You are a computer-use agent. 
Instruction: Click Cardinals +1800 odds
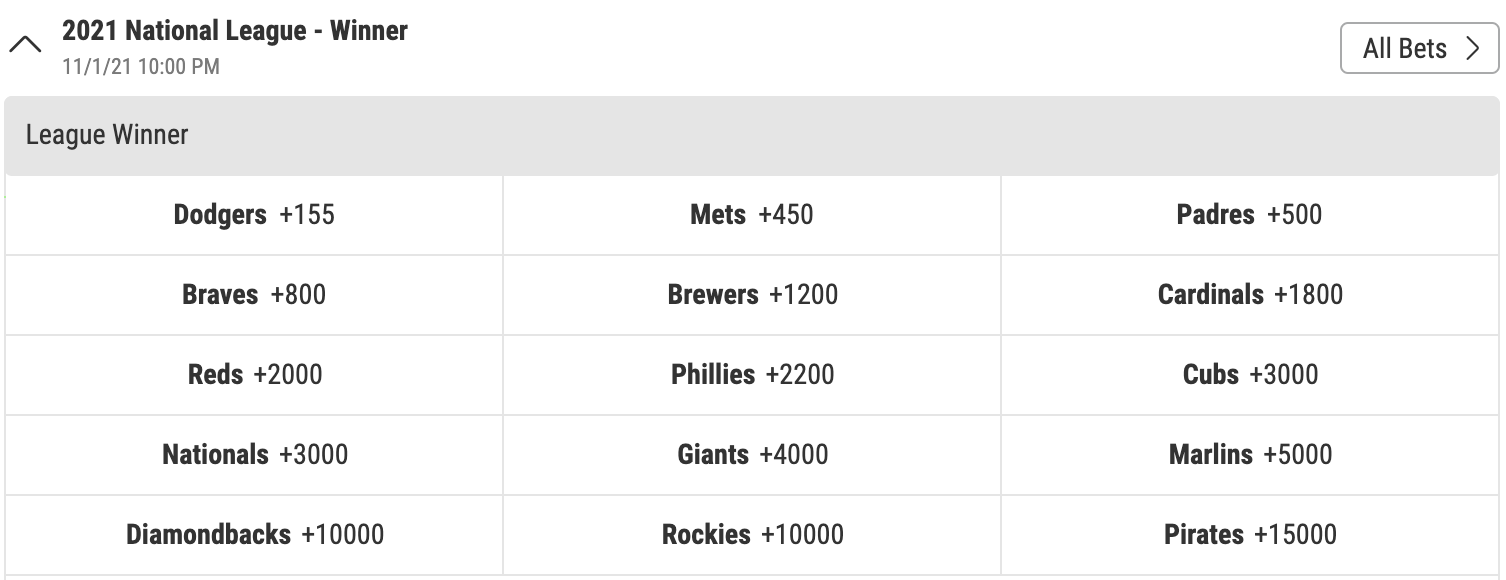[1250, 295]
